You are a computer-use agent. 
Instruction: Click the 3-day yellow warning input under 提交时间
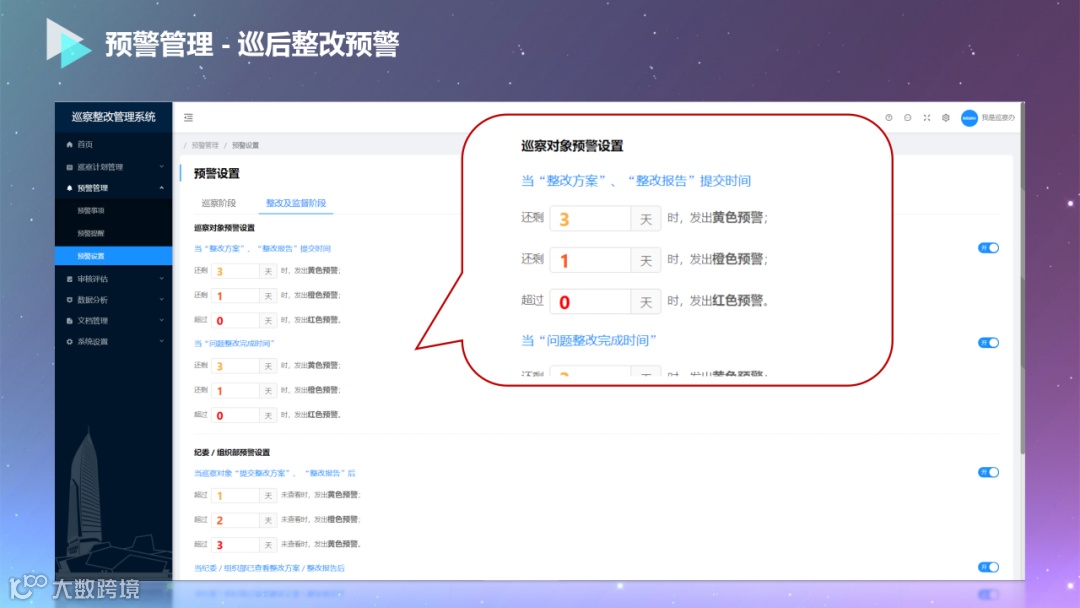pyautogui.click(x=235, y=271)
